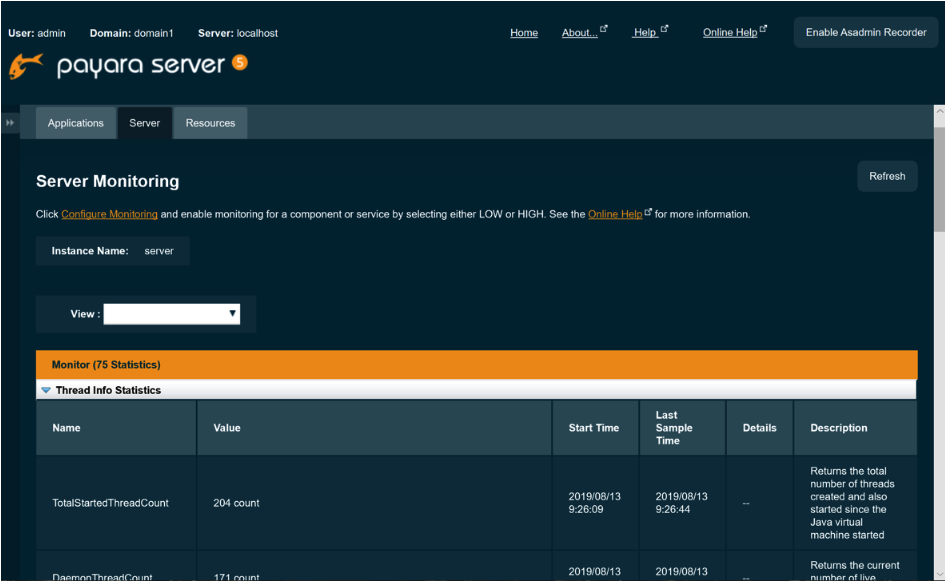Click the orange badge beside payara server
This screenshot has height=581, width=945.
coord(239,62)
